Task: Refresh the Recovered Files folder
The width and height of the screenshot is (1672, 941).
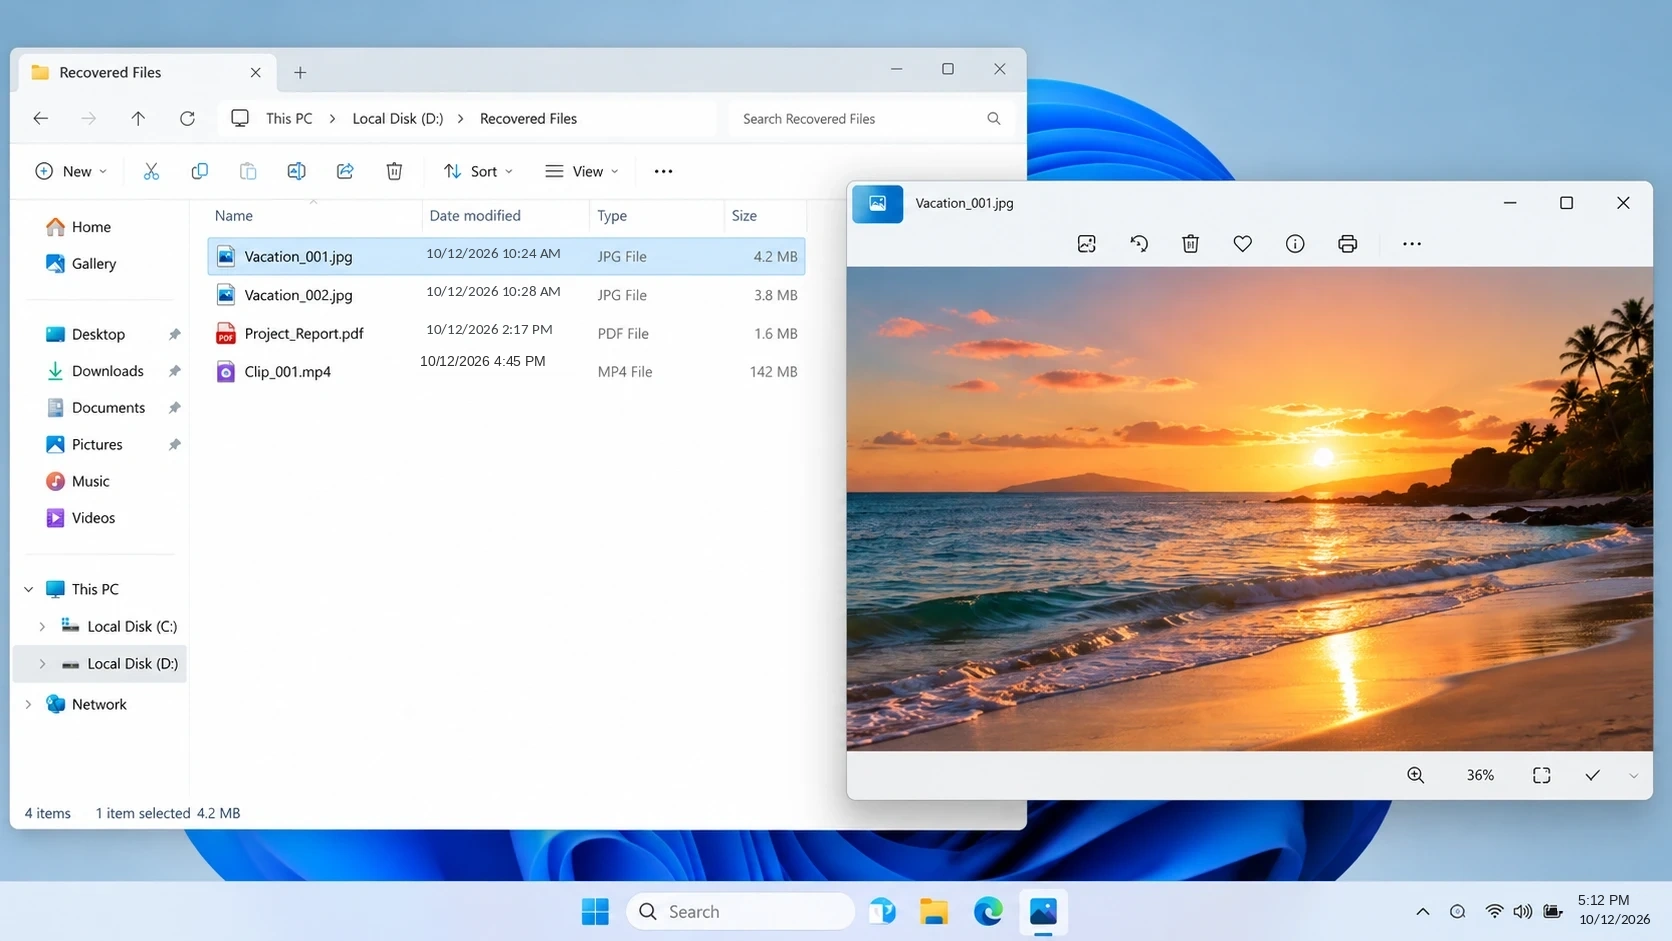Action: click(187, 118)
